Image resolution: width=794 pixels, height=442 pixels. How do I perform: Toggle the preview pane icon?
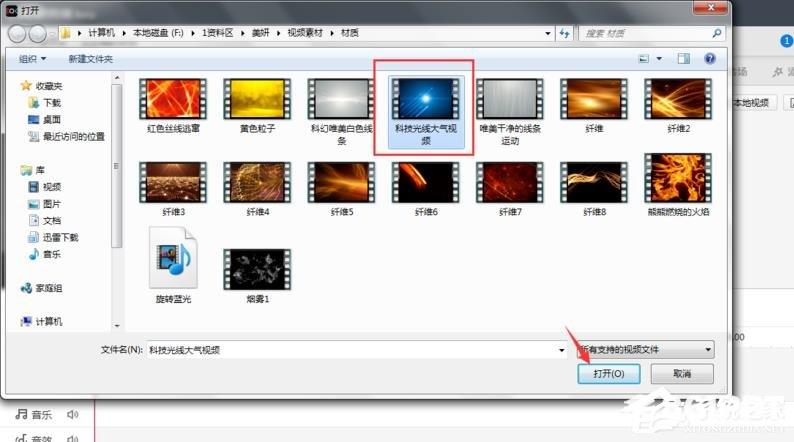[684, 59]
